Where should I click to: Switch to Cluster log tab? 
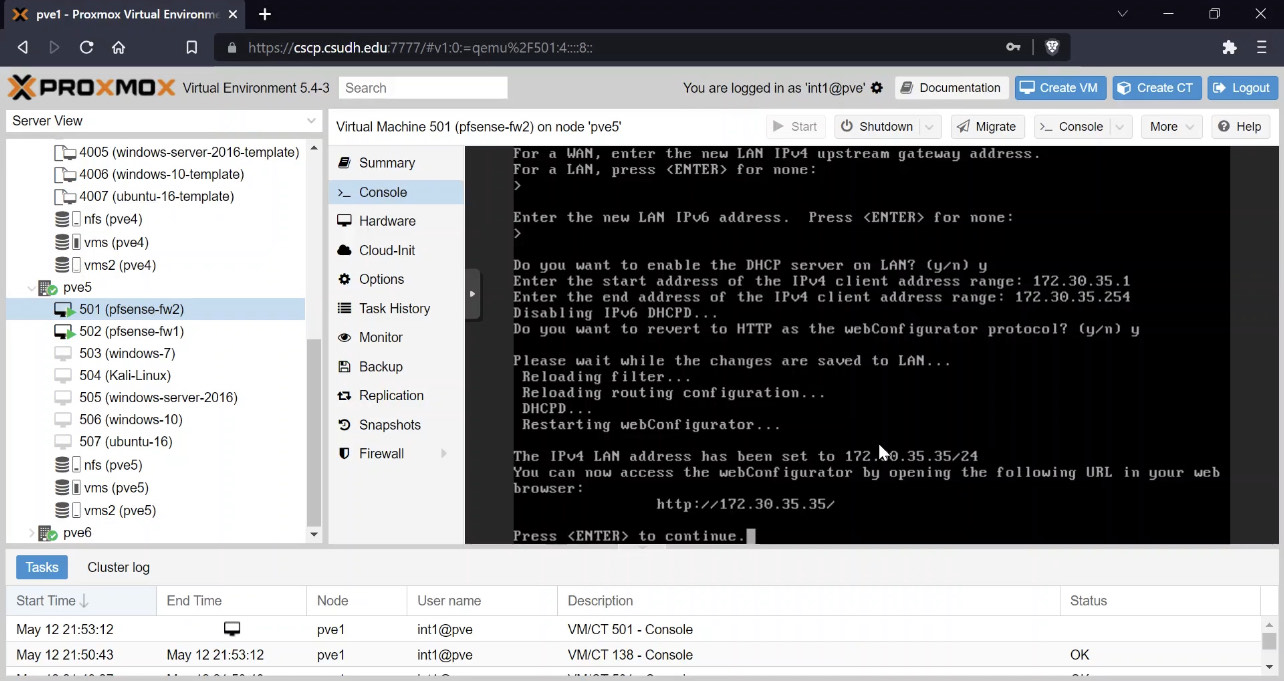pyautogui.click(x=118, y=567)
